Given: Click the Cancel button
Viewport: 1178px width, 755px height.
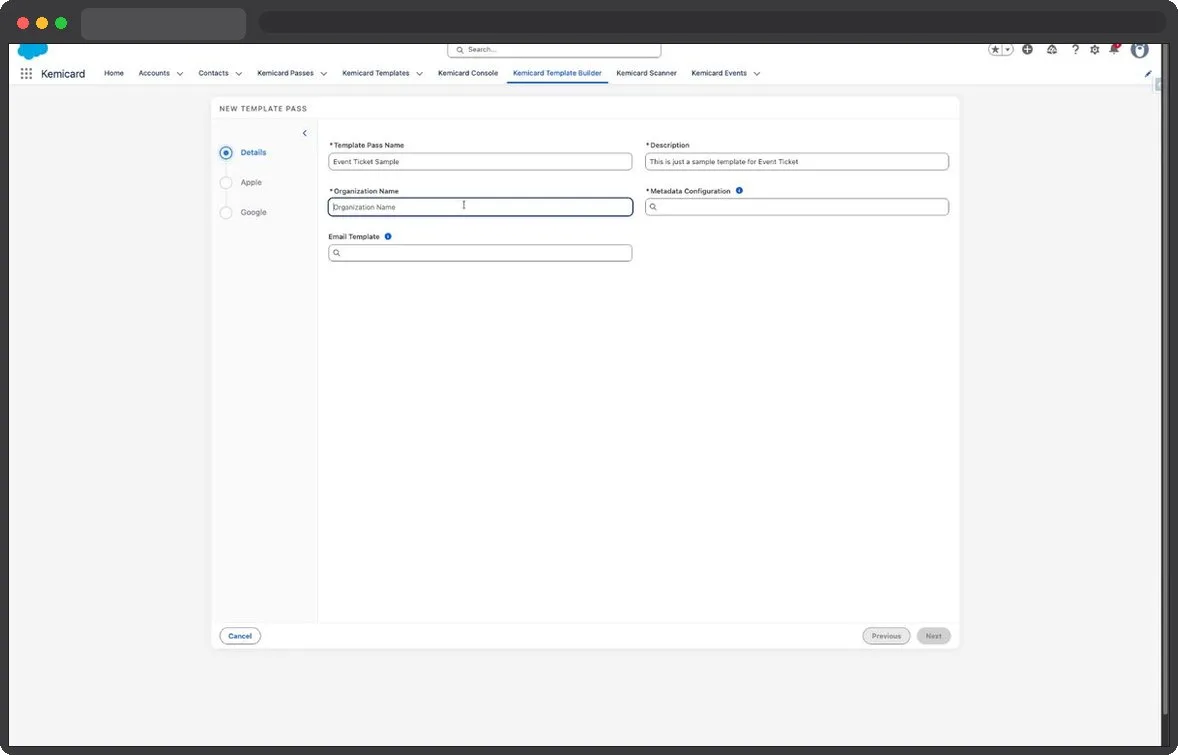Looking at the screenshot, I should click(x=240, y=636).
